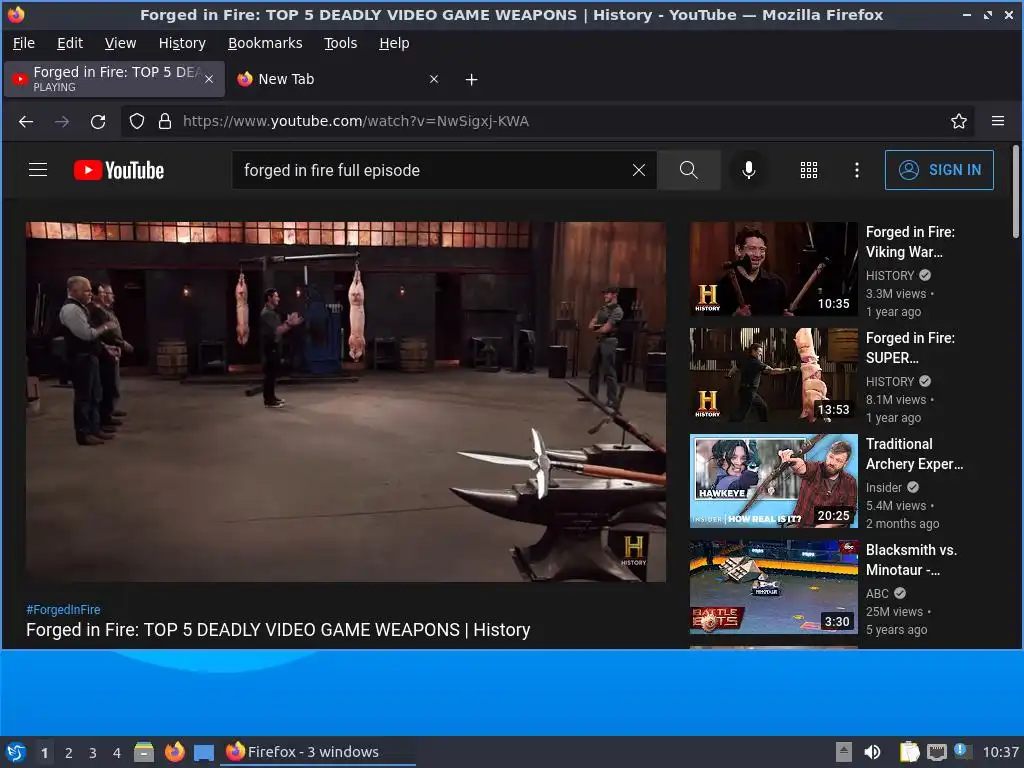Click the show desktop taskbar icon
1024x768 pixels.
(x=204, y=752)
